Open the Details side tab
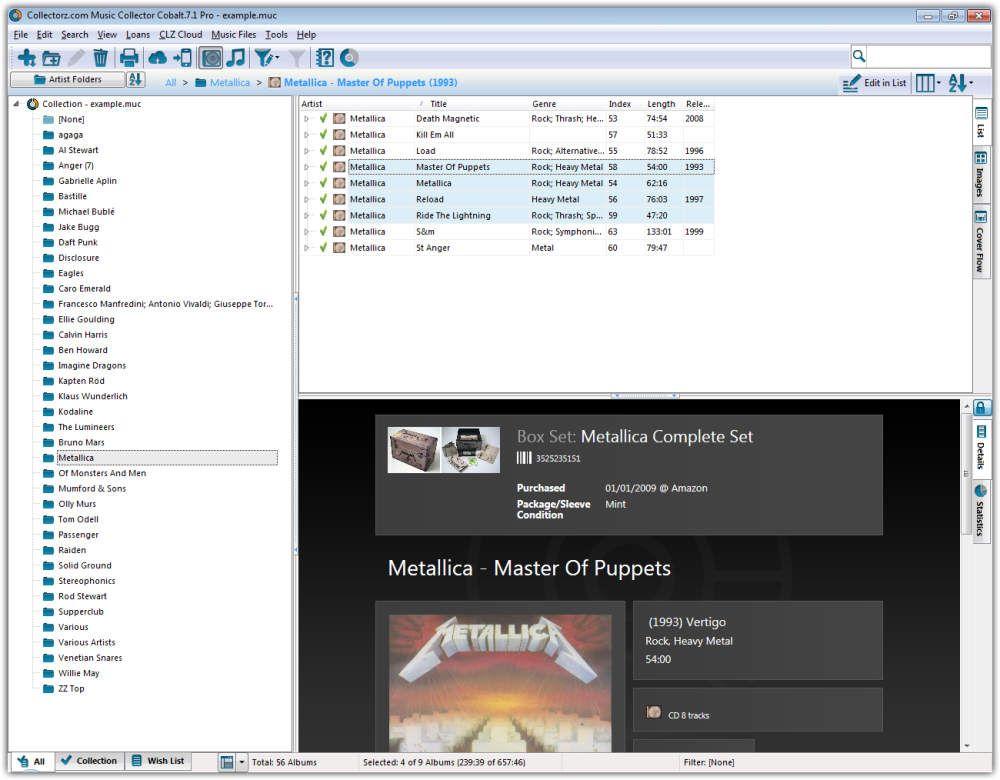Screen dimensions: 1000x780 [x=981, y=447]
